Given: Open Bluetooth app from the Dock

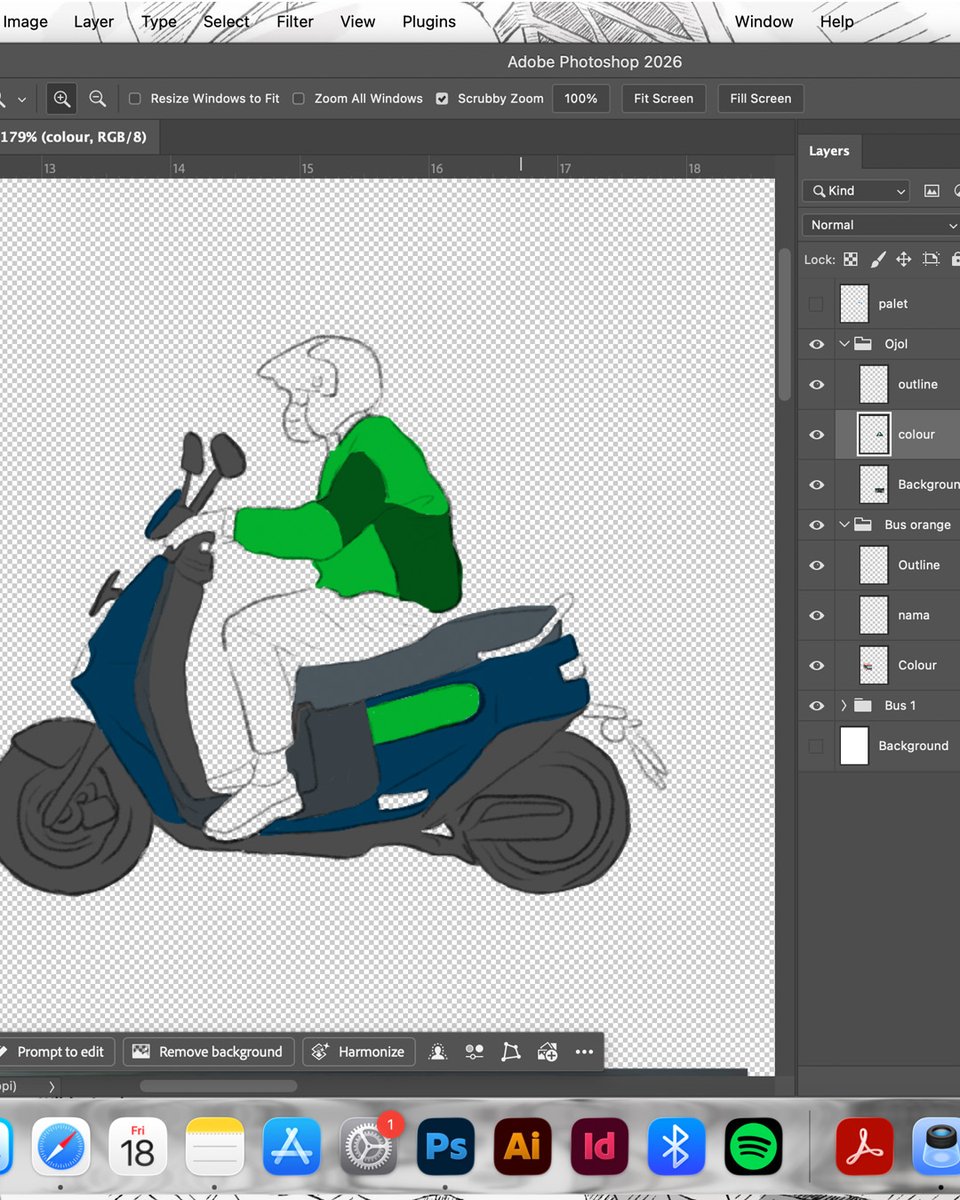Looking at the screenshot, I should tap(676, 1146).
